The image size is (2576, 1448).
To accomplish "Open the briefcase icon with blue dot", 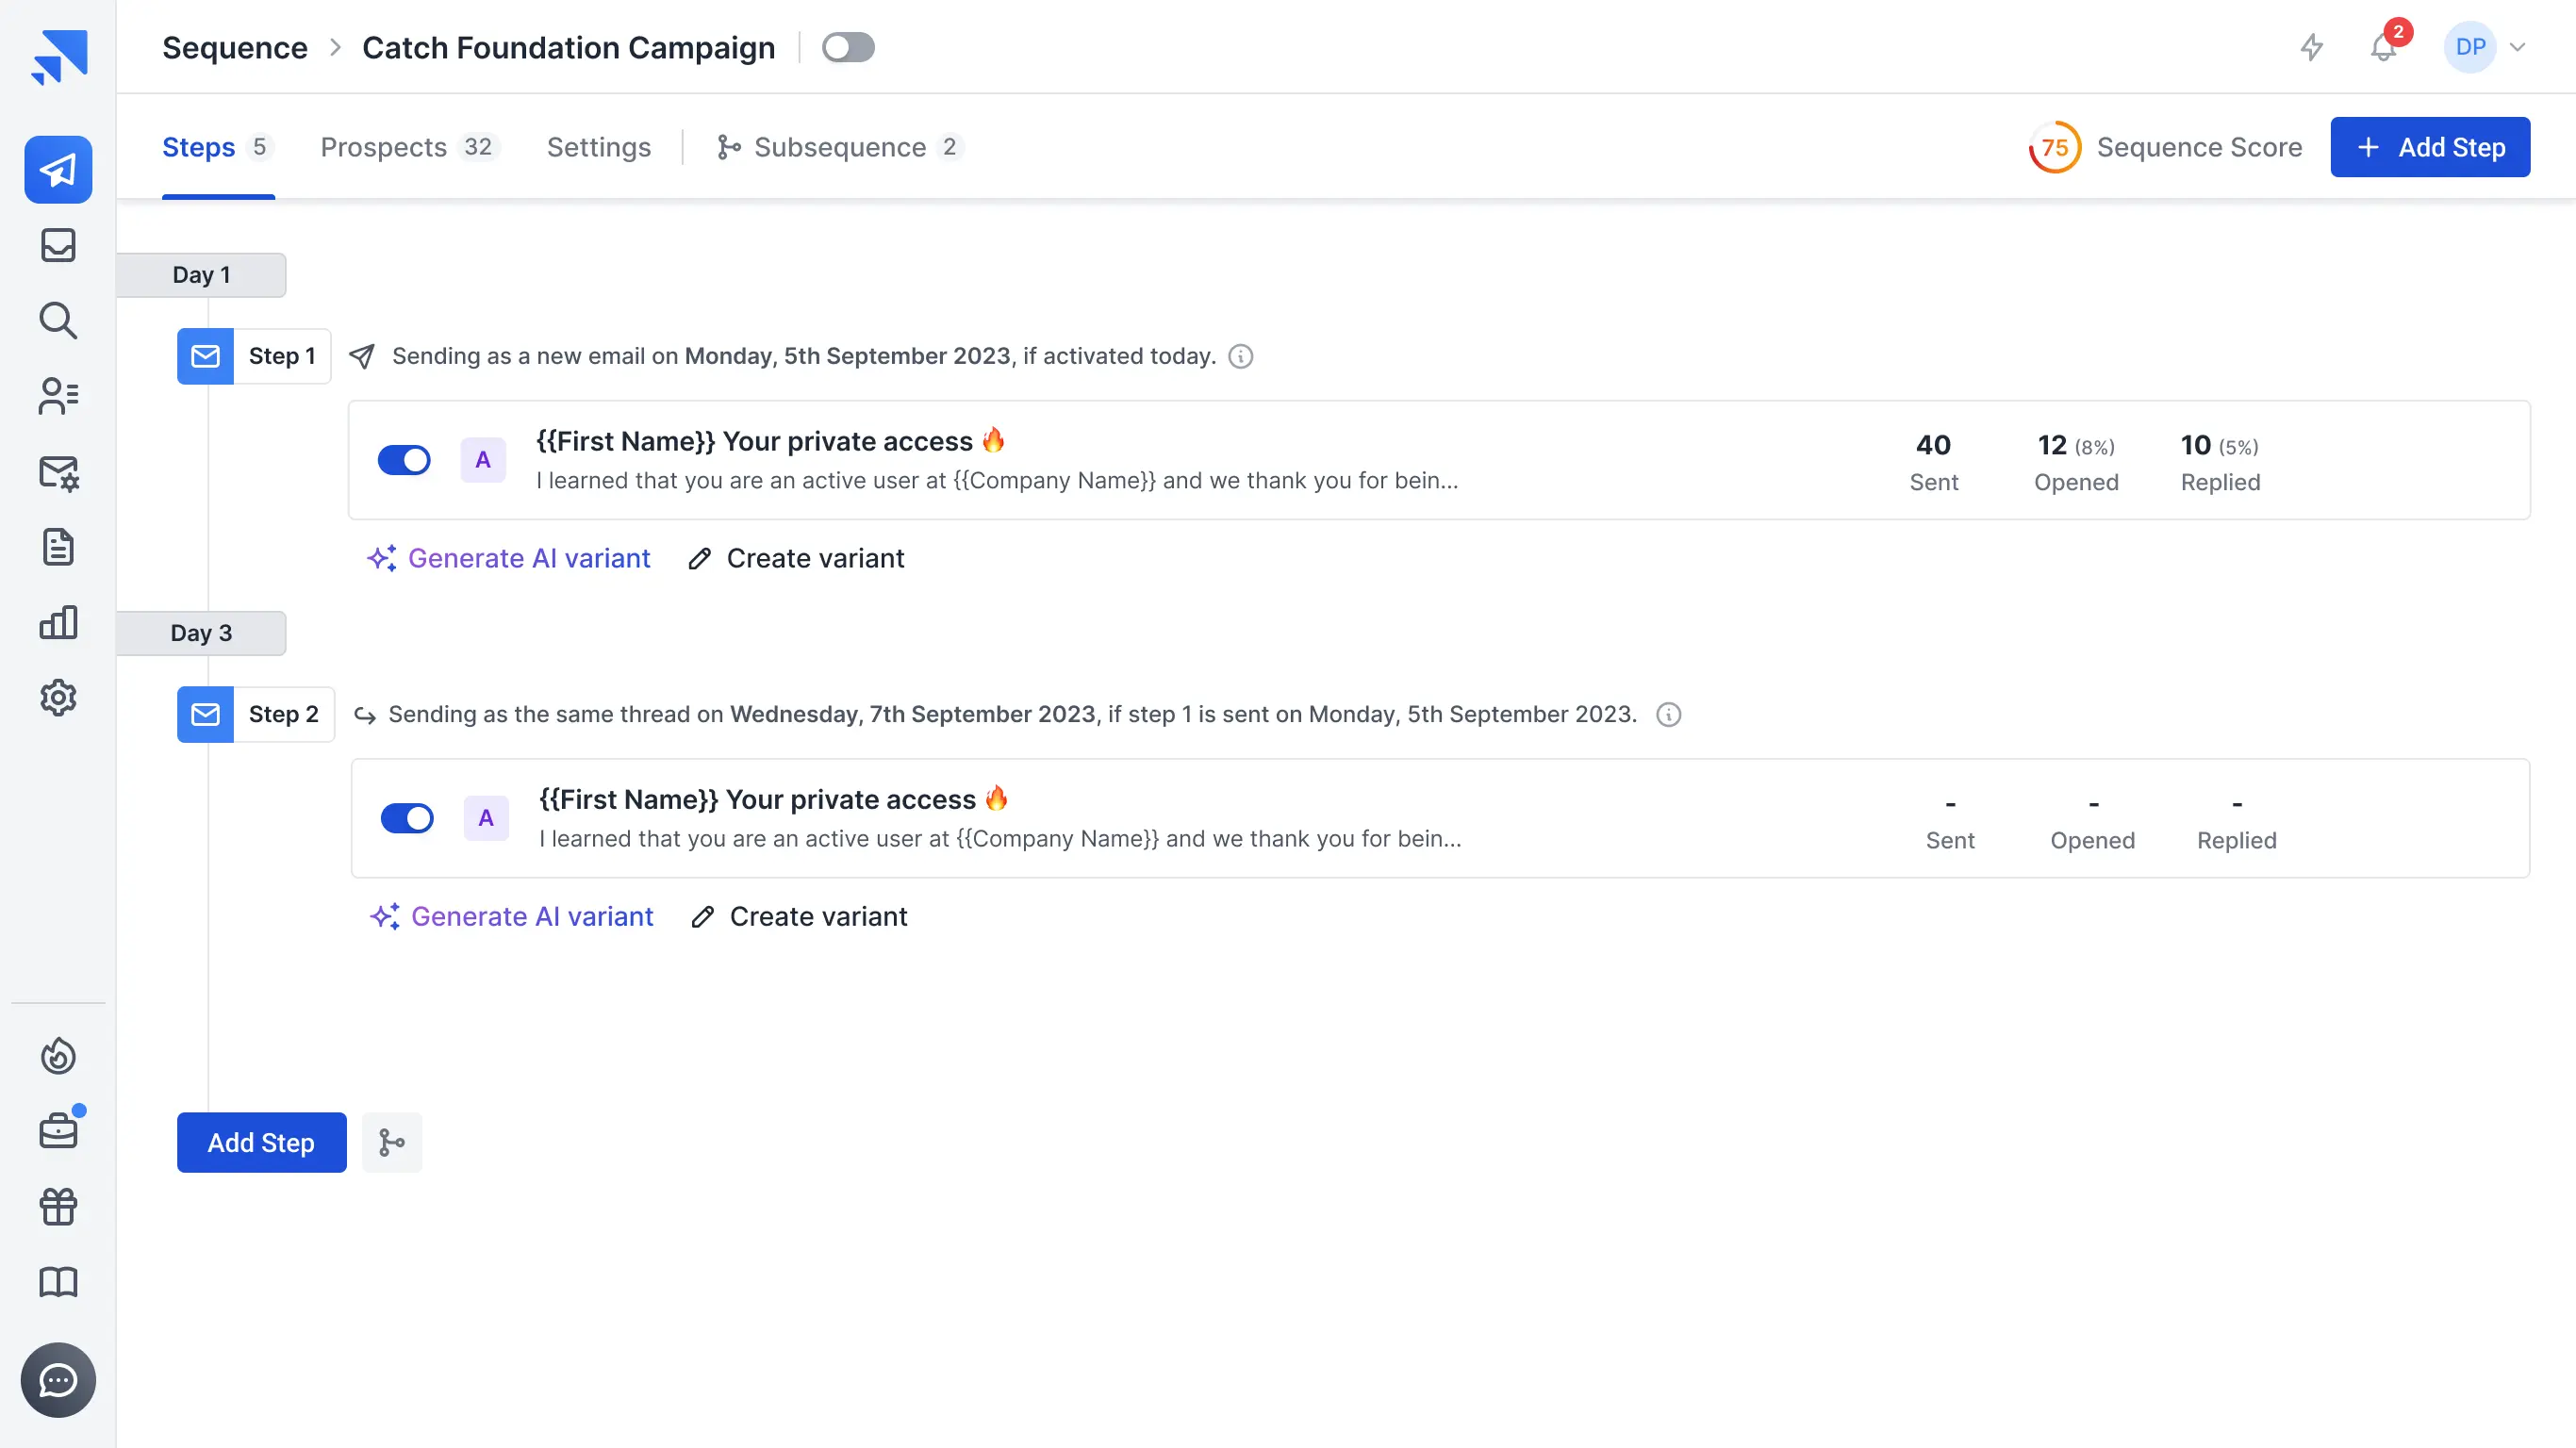I will (x=58, y=1130).
